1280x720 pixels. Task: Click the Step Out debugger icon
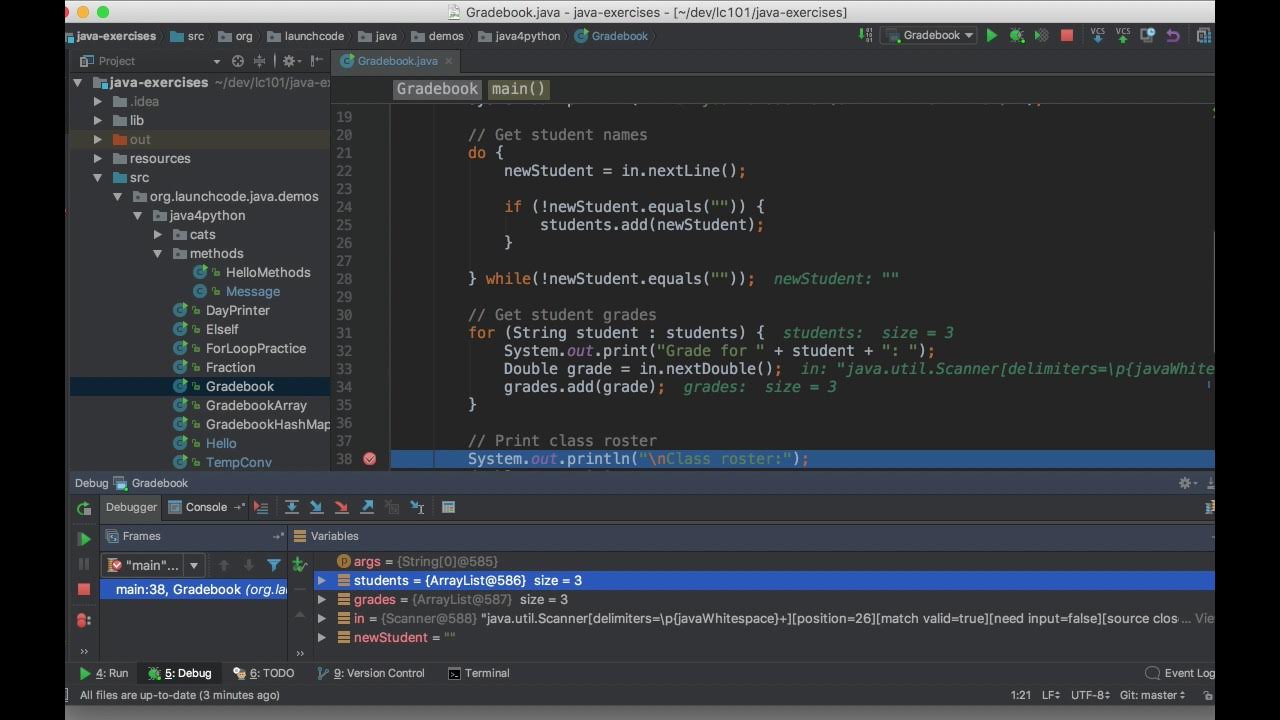(367, 507)
